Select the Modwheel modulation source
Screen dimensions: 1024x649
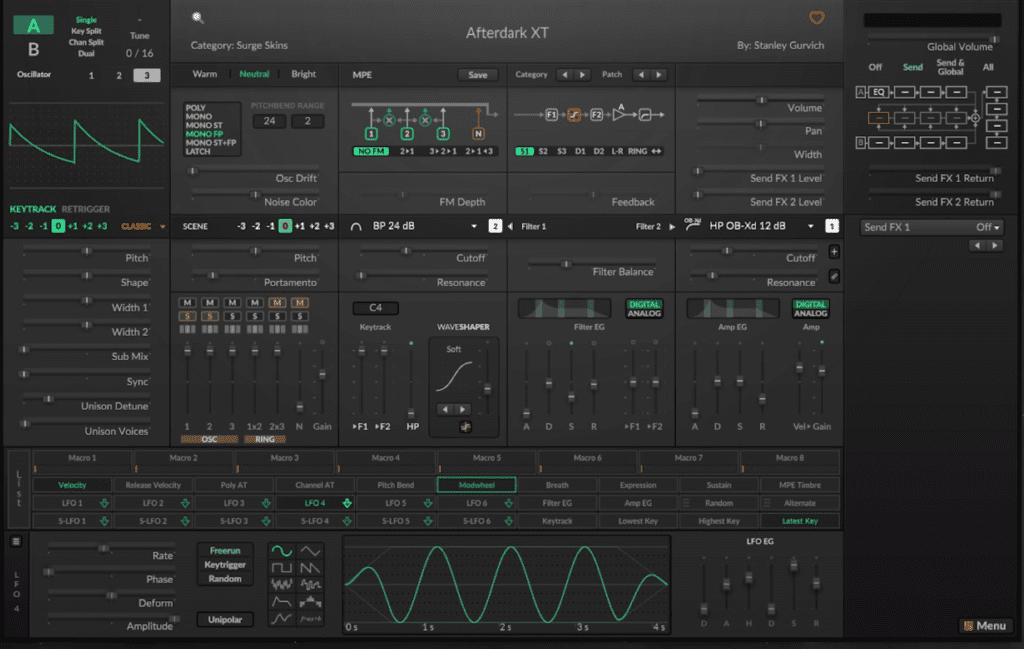coord(476,485)
